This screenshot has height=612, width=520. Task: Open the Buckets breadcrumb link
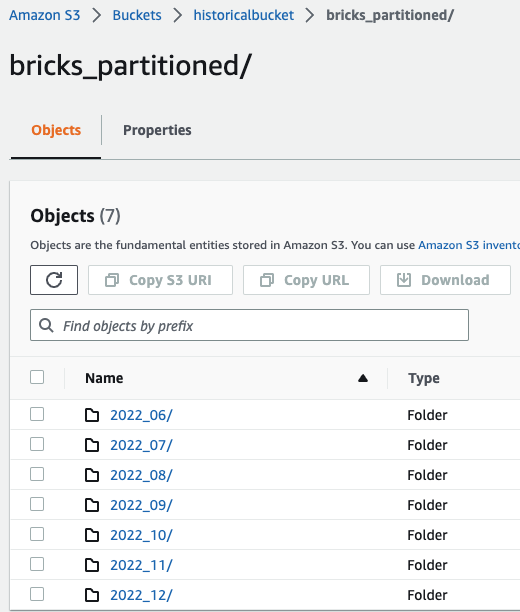tap(137, 15)
